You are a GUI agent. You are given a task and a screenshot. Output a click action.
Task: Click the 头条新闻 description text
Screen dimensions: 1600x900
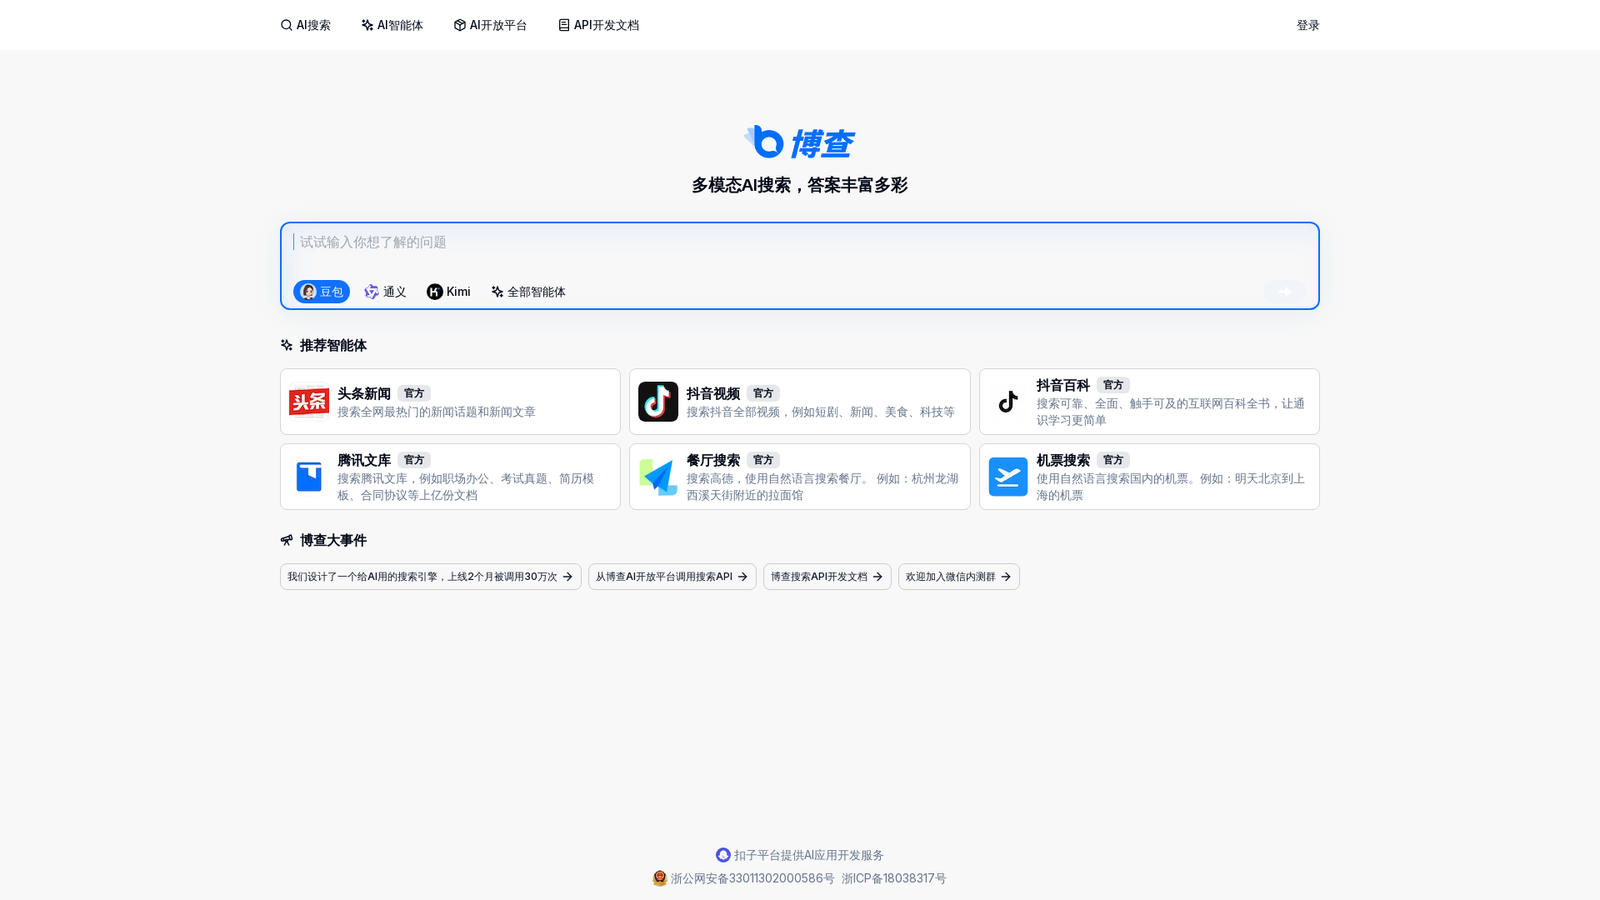tap(436, 412)
